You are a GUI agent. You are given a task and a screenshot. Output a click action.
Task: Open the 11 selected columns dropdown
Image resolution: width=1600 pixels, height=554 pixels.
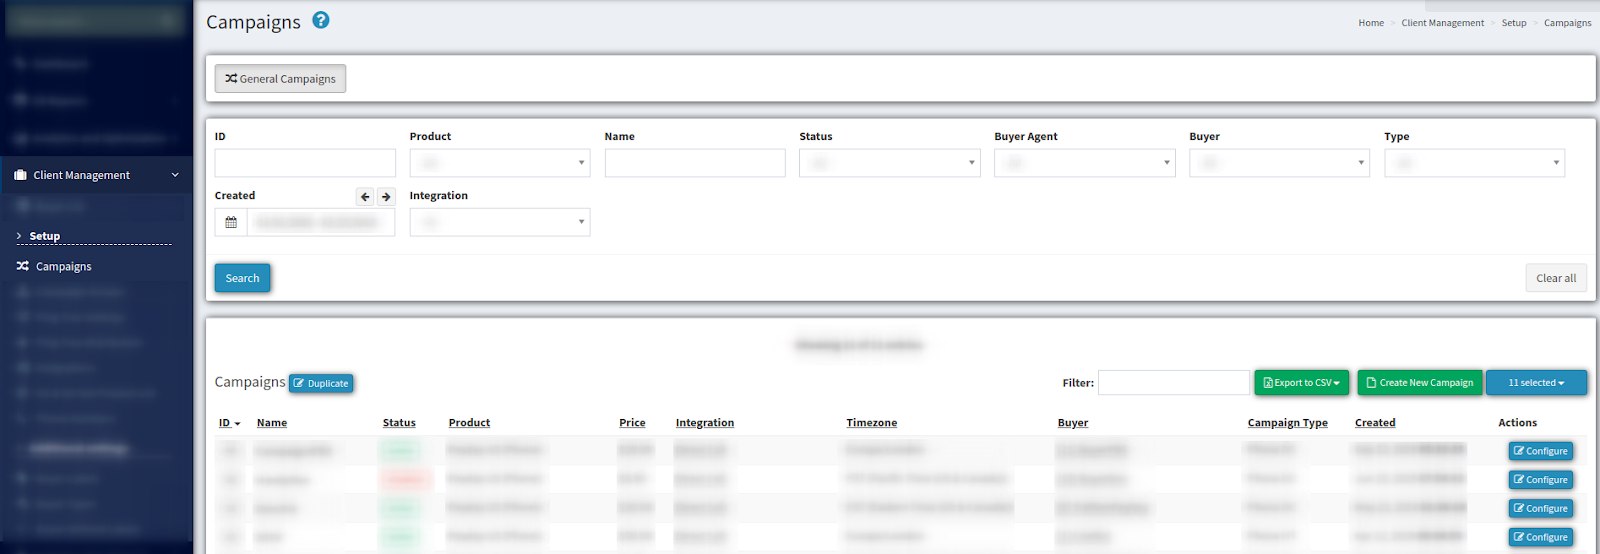click(x=1535, y=383)
